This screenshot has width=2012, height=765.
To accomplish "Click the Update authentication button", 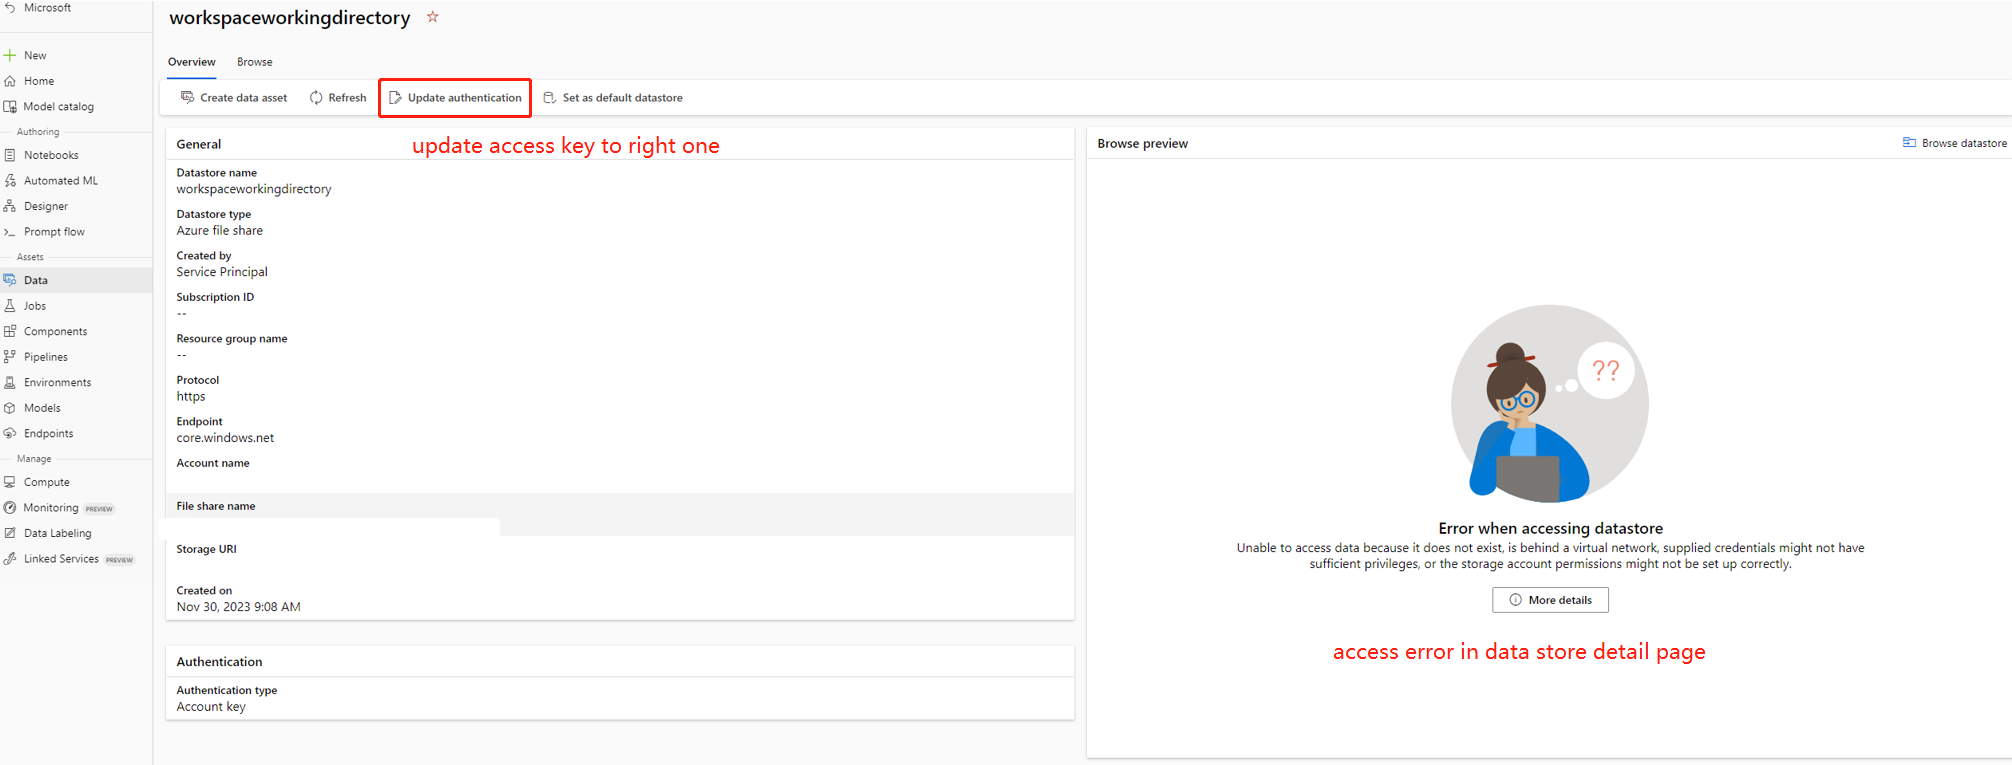I will coord(455,97).
